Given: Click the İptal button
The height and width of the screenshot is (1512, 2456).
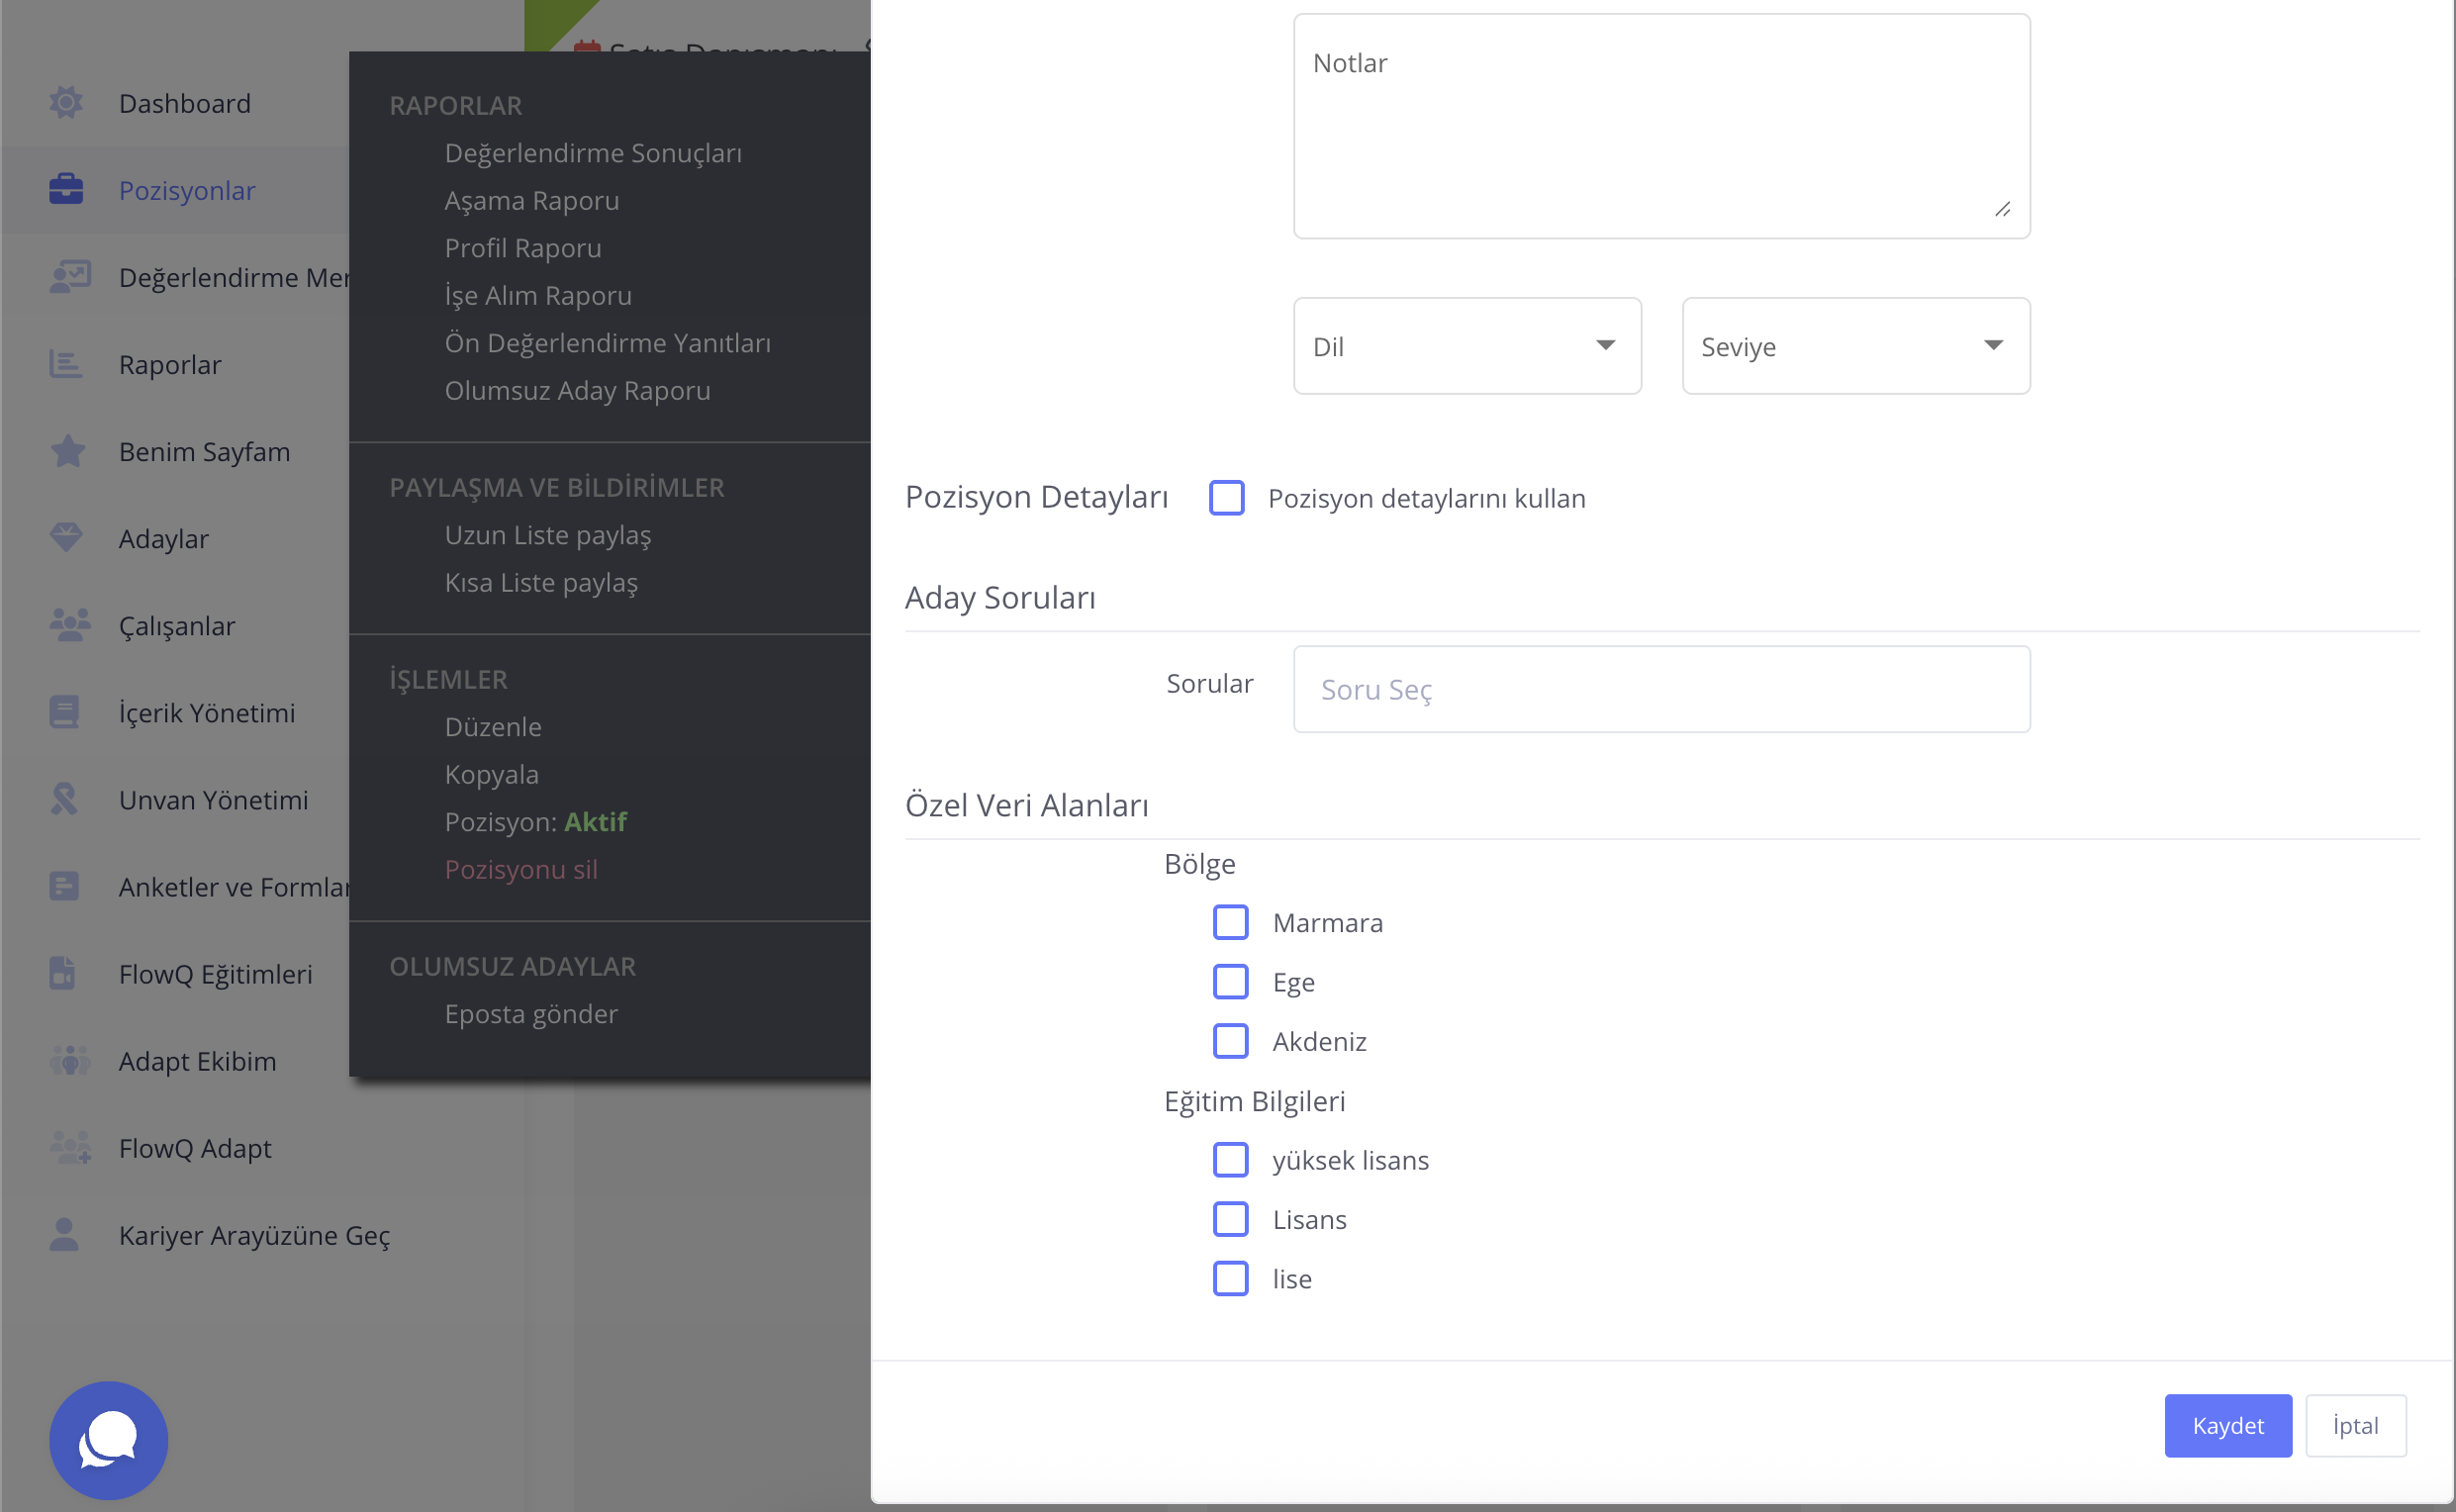Looking at the screenshot, I should tap(2354, 1425).
